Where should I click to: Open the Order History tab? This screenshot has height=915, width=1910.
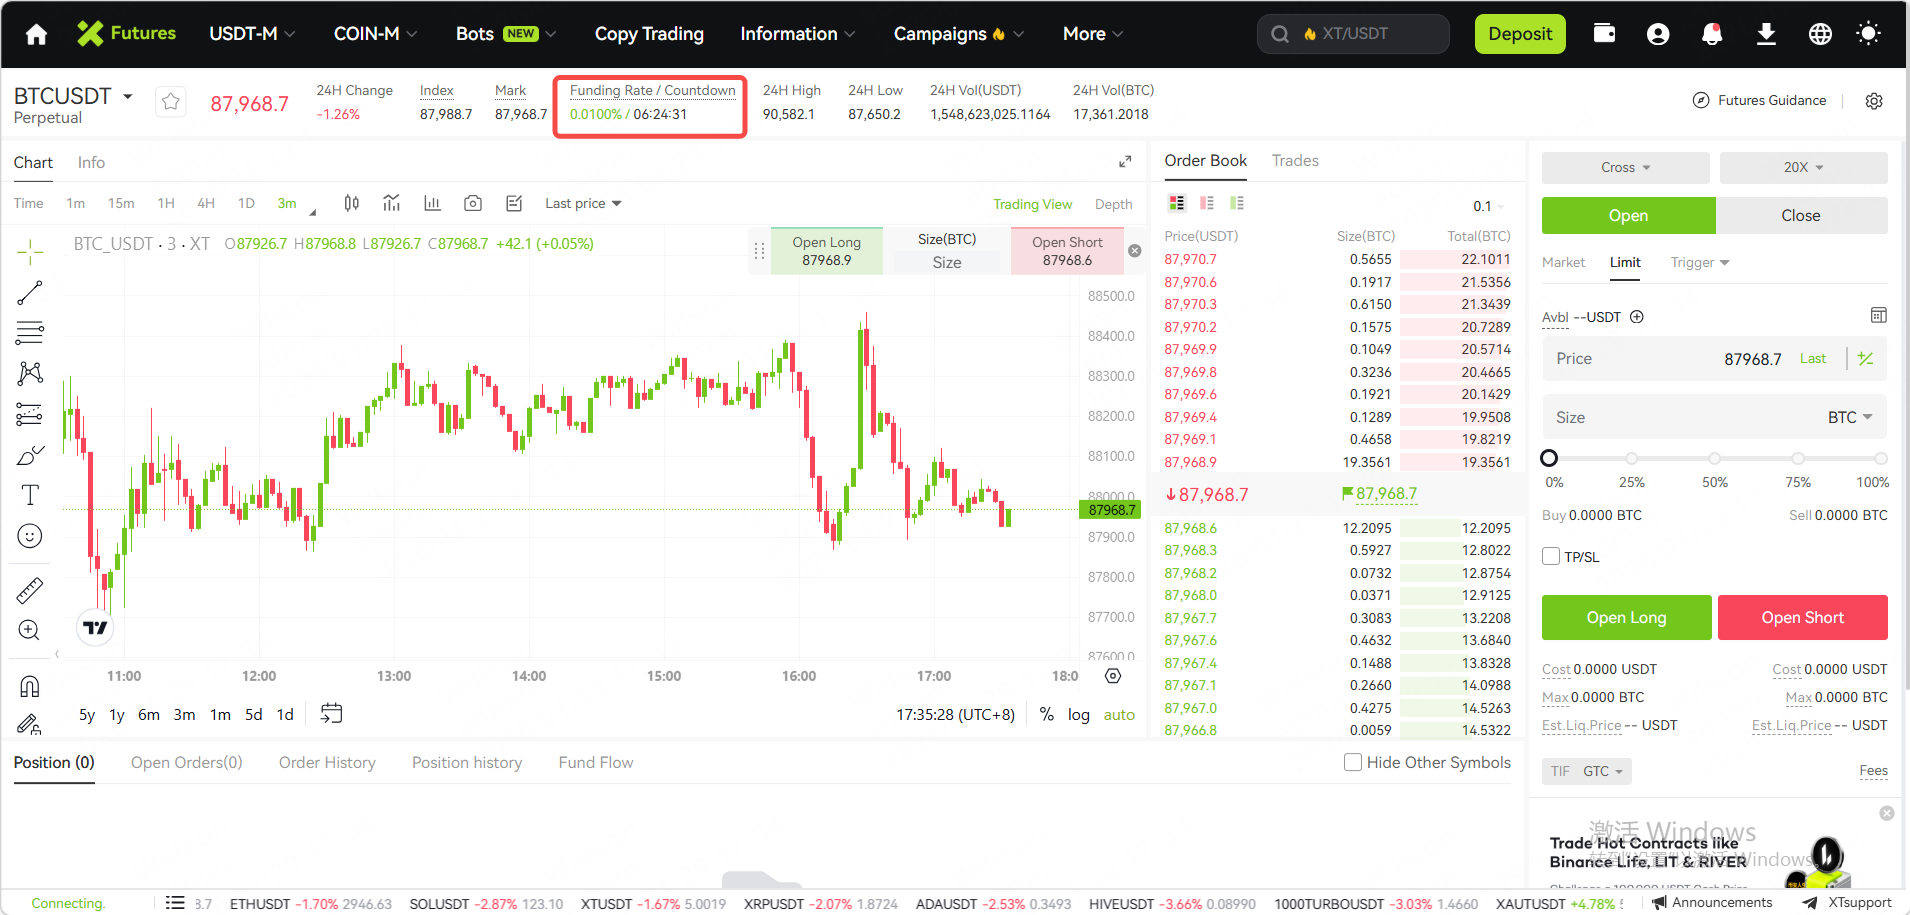(327, 763)
